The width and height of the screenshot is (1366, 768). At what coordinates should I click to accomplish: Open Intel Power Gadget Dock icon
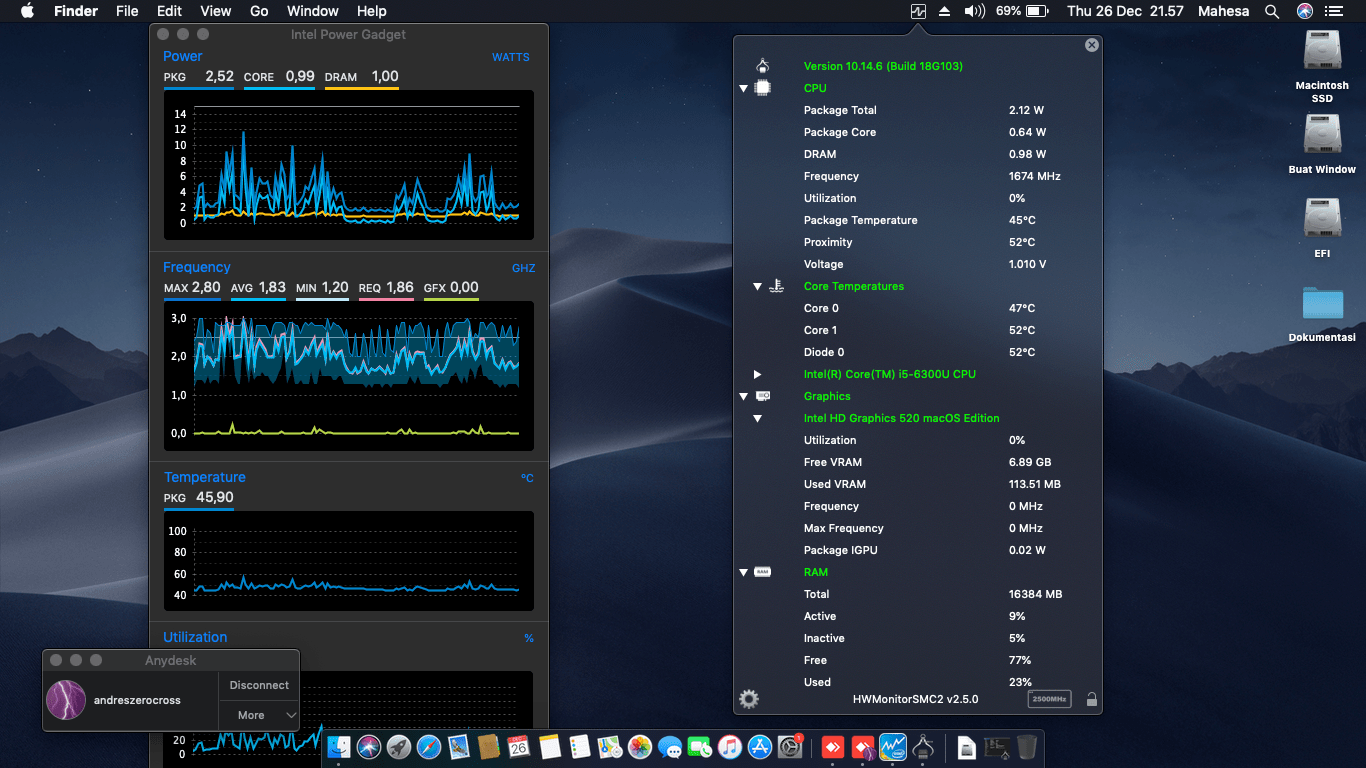coord(893,746)
